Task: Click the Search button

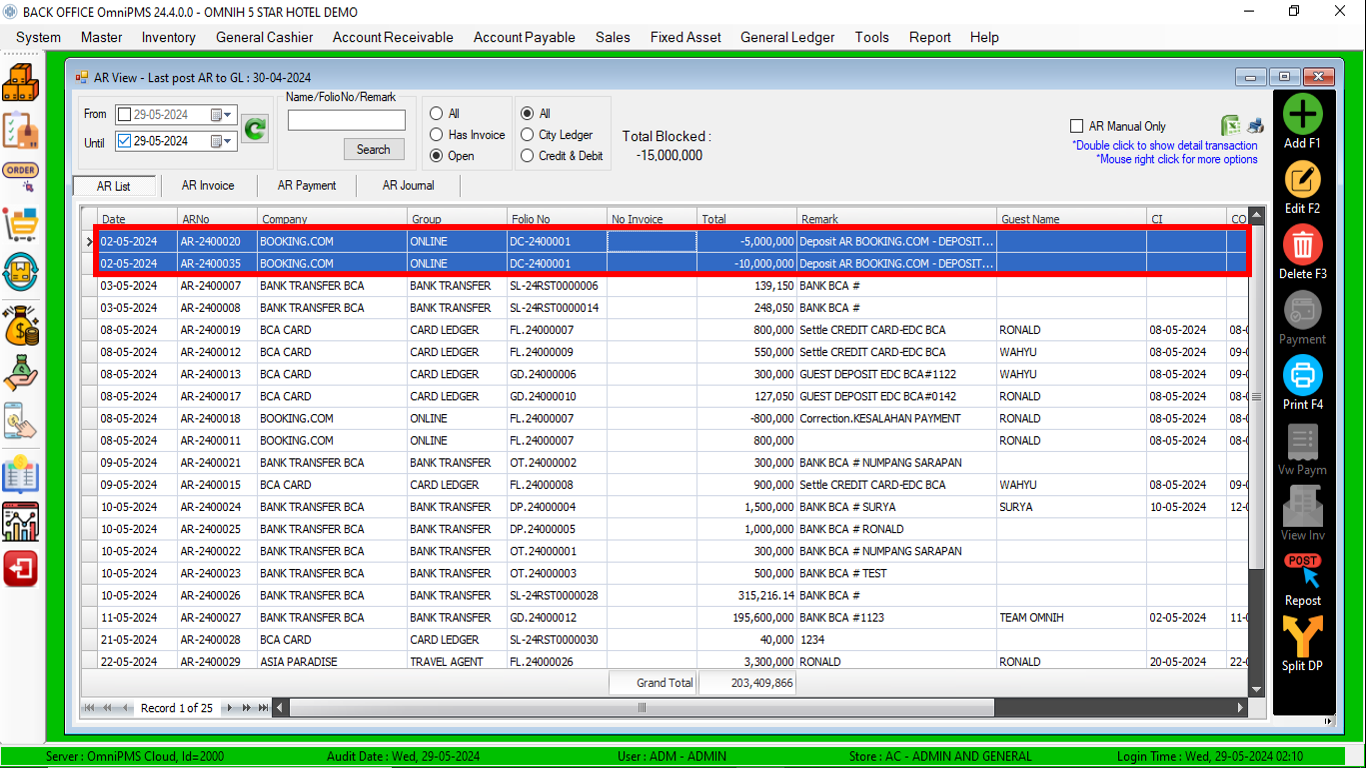Action: (x=373, y=149)
